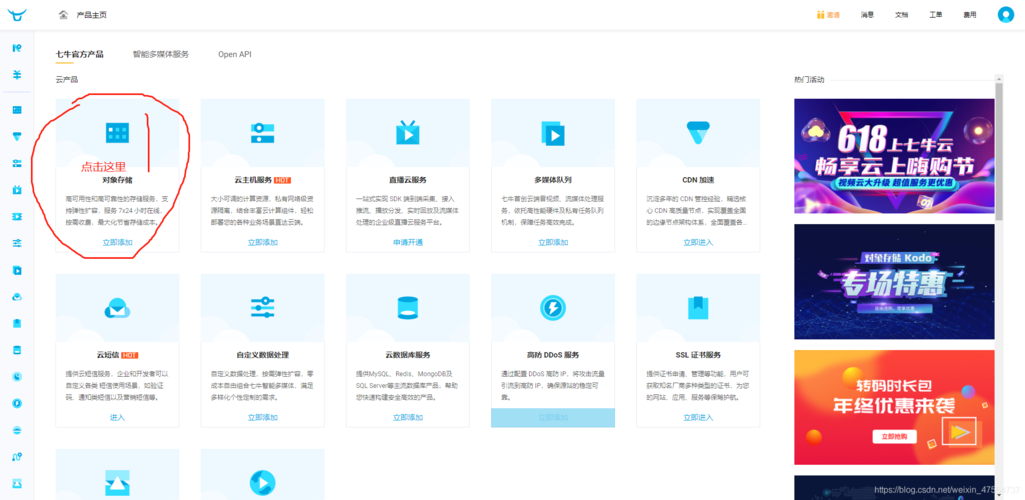
Task: Click the 高防 DDoS 服务 card lightning icon
Action: [x=552, y=307]
